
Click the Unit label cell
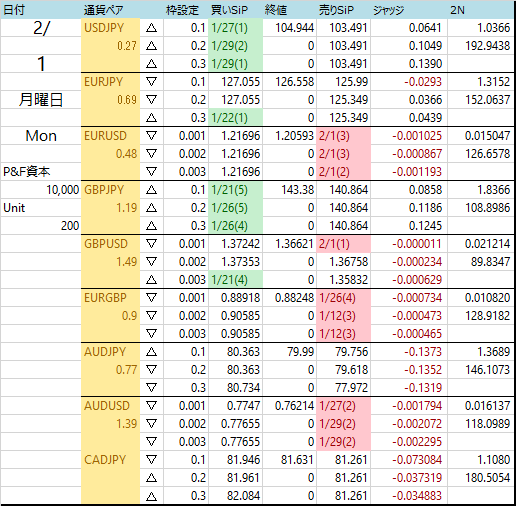[41, 208]
